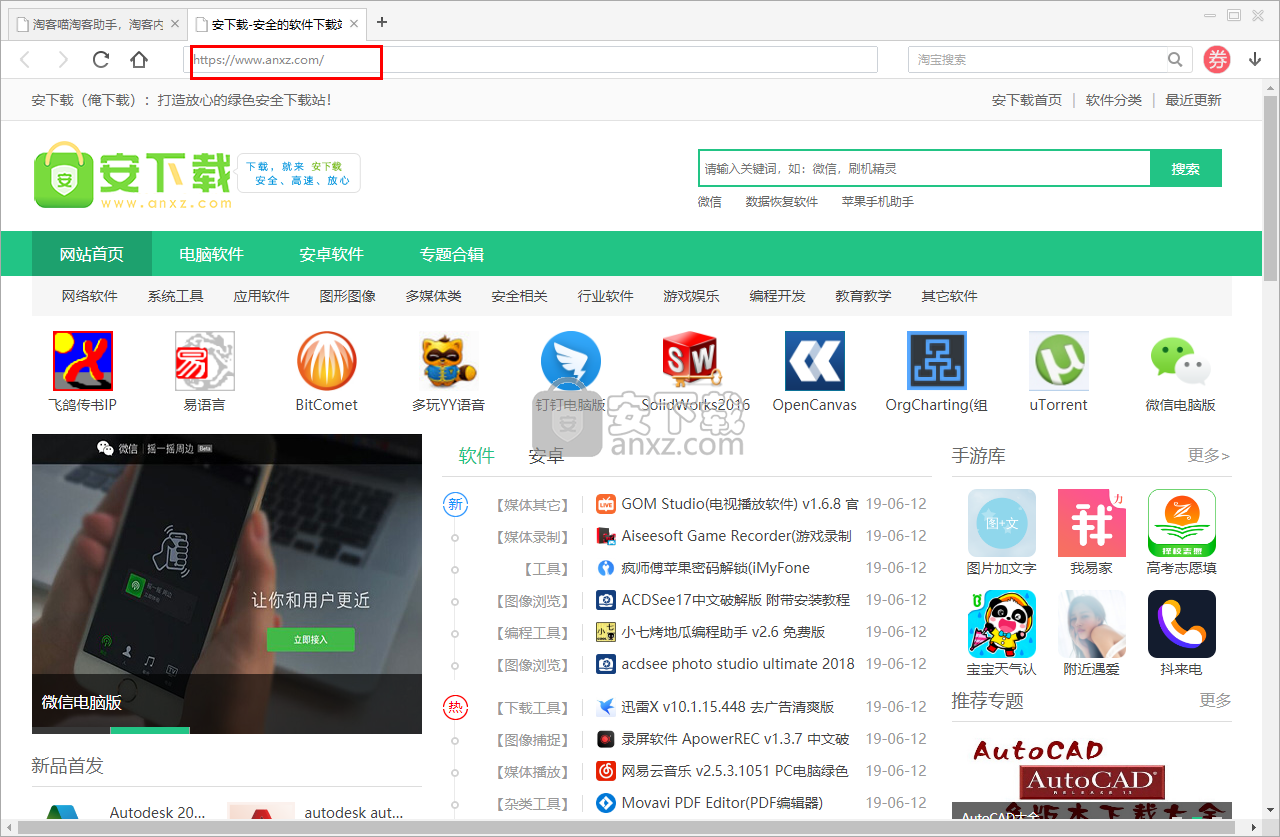Open 迅雷X v10.1.15.448 entry
The height and width of the screenshot is (837, 1280).
point(728,707)
